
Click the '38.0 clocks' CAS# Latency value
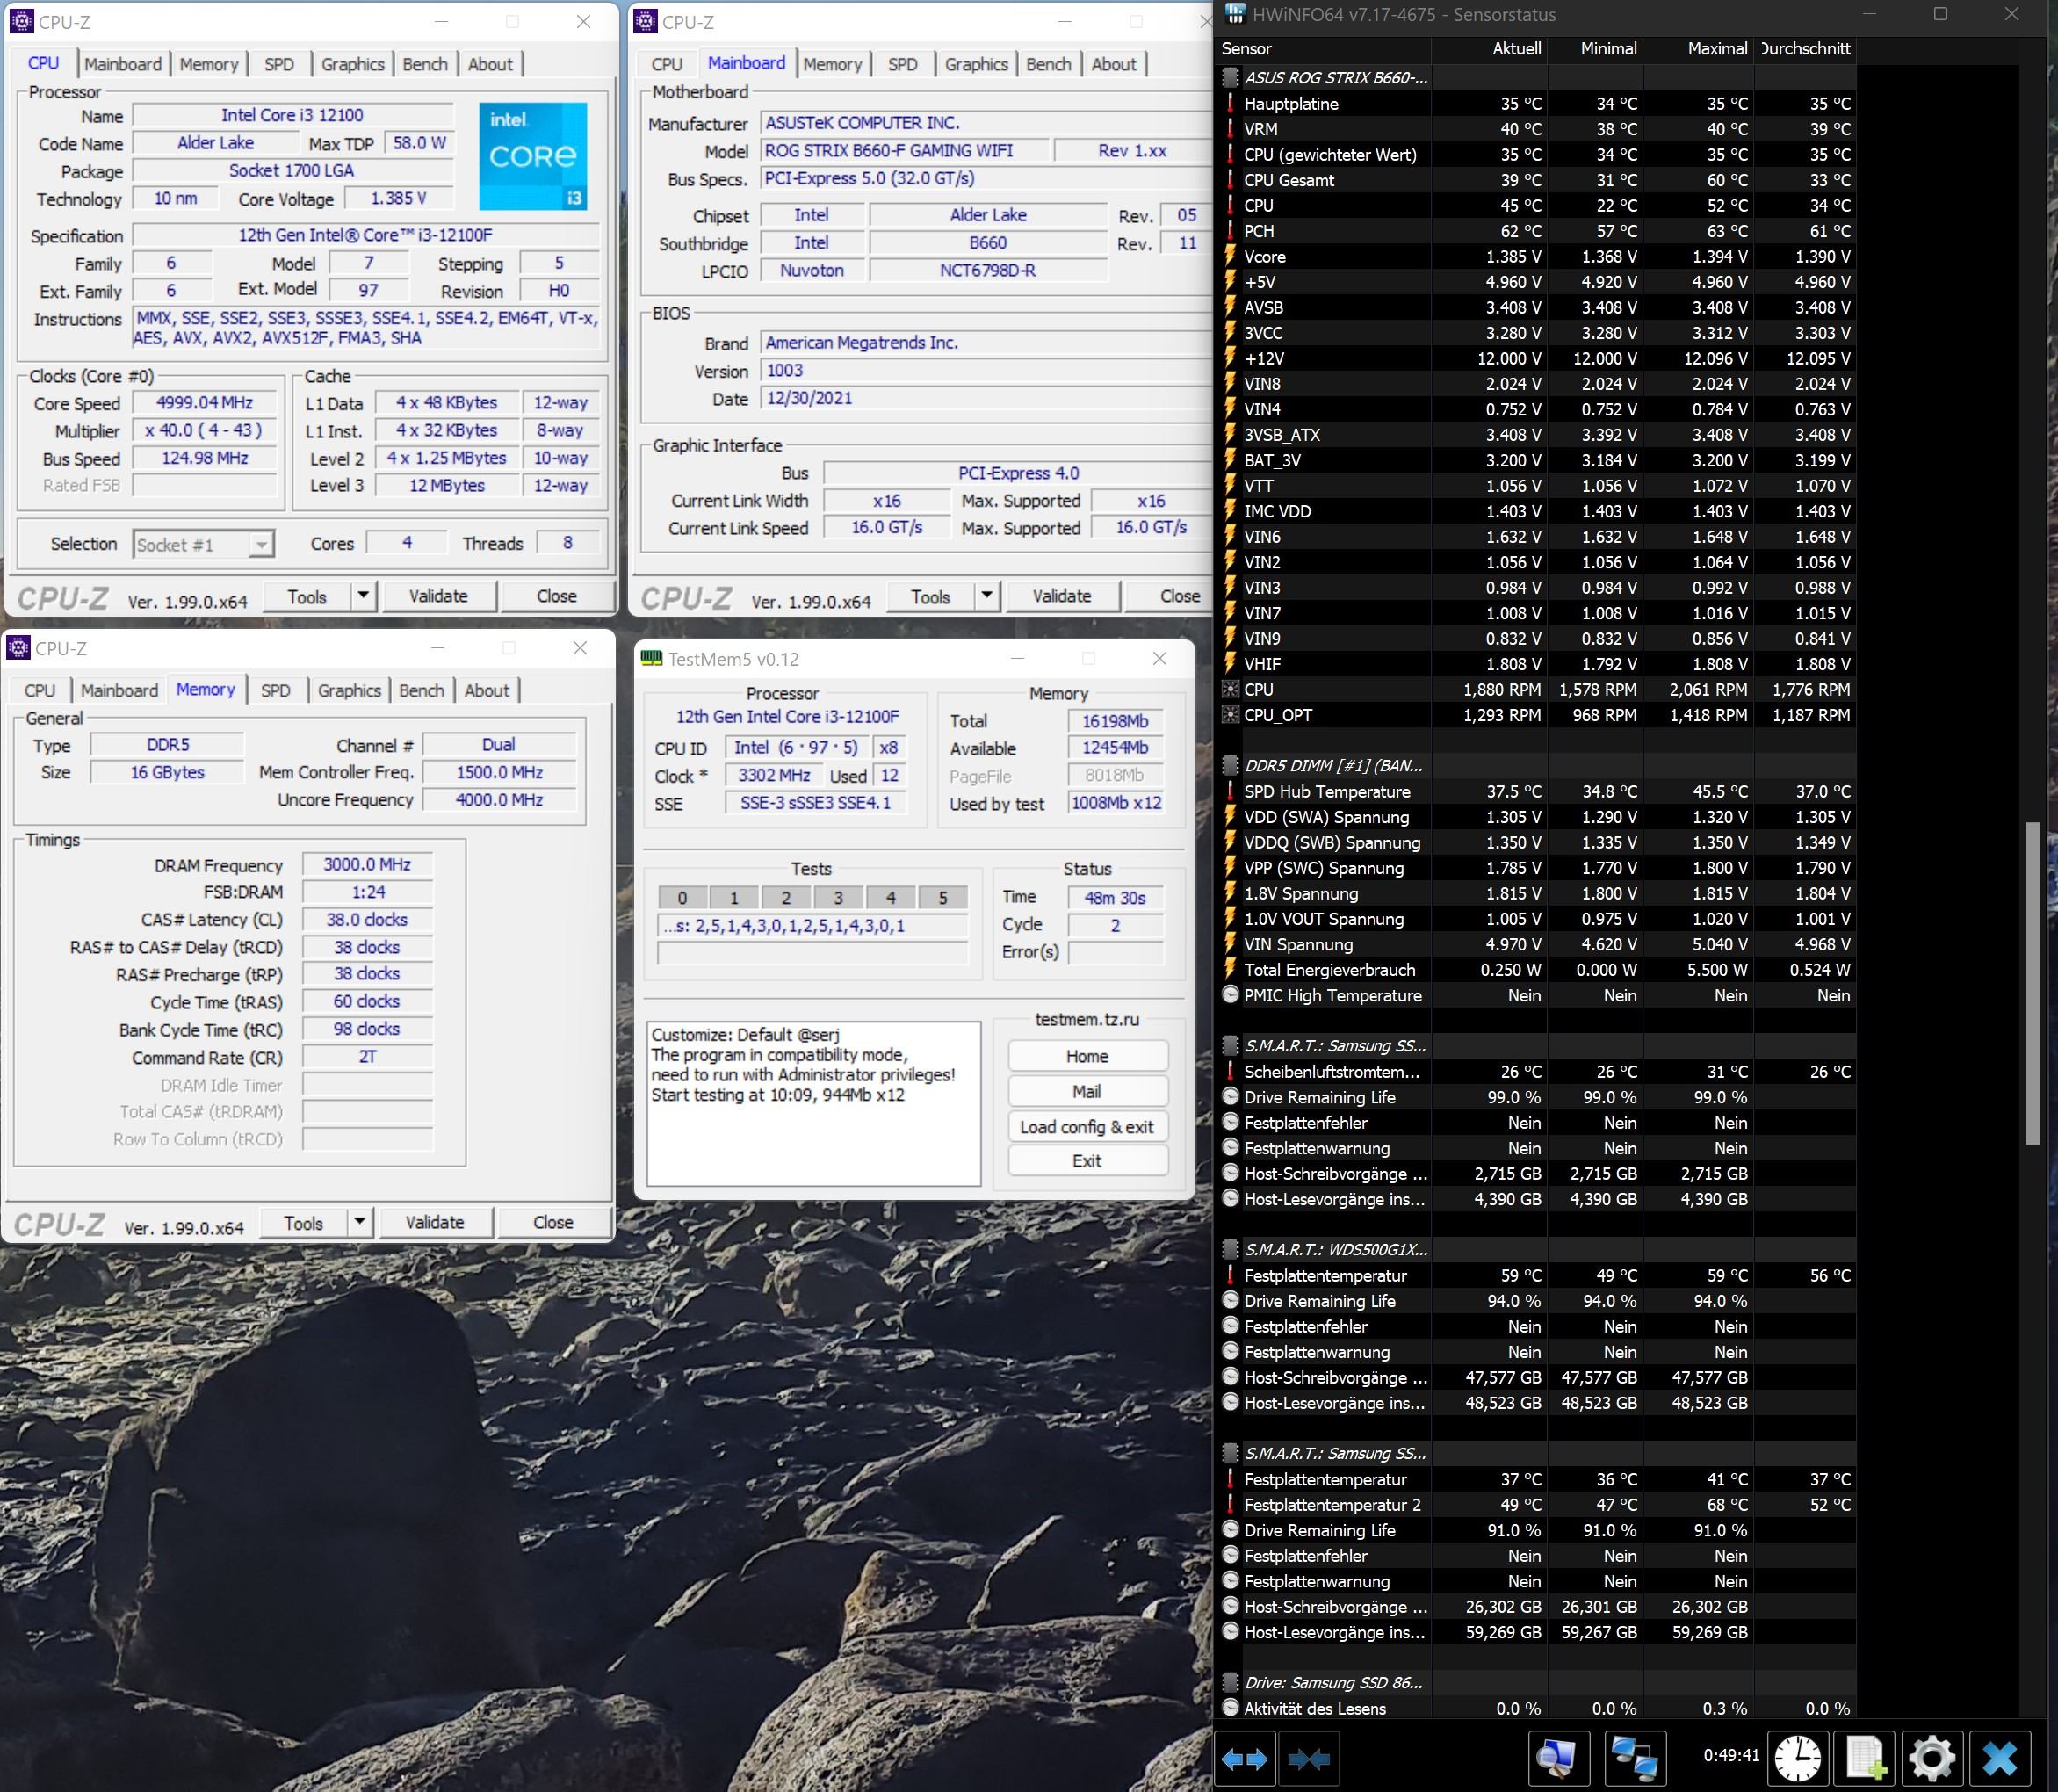click(x=367, y=919)
